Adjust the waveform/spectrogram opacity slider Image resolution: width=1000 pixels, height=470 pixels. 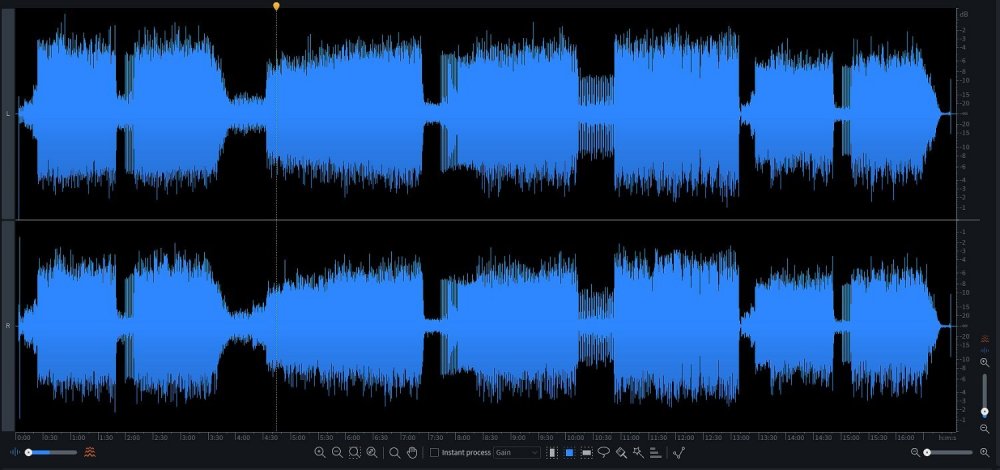(30, 453)
